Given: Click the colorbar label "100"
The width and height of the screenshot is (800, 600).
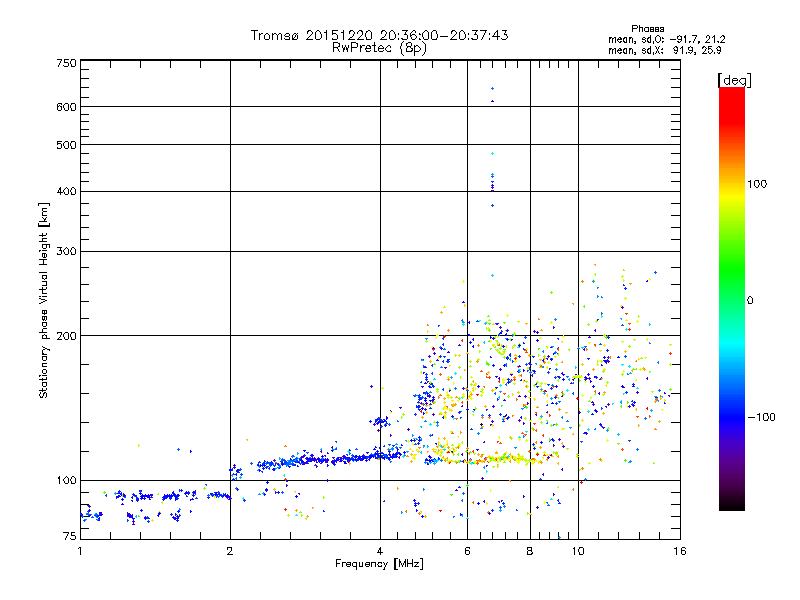Looking at the screenshot, I should (x=757, y=184).
